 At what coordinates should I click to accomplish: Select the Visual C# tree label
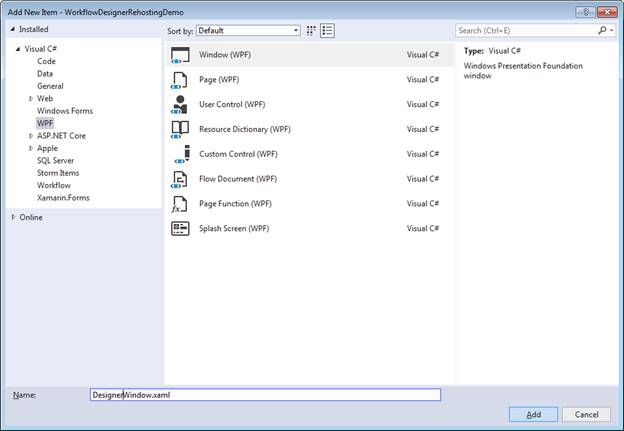(41, 49)
